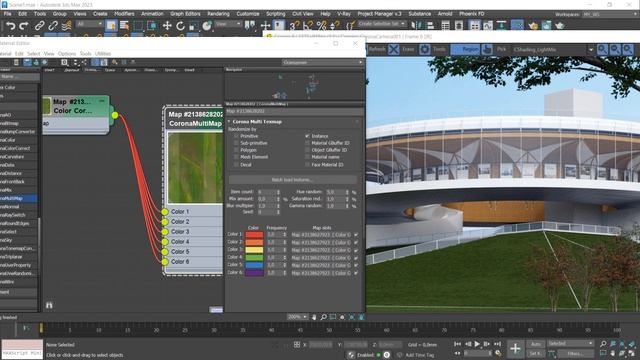This screenshot has height=360, width=640.
Task: Open the red Color 1 swatch
Action: 254,235
